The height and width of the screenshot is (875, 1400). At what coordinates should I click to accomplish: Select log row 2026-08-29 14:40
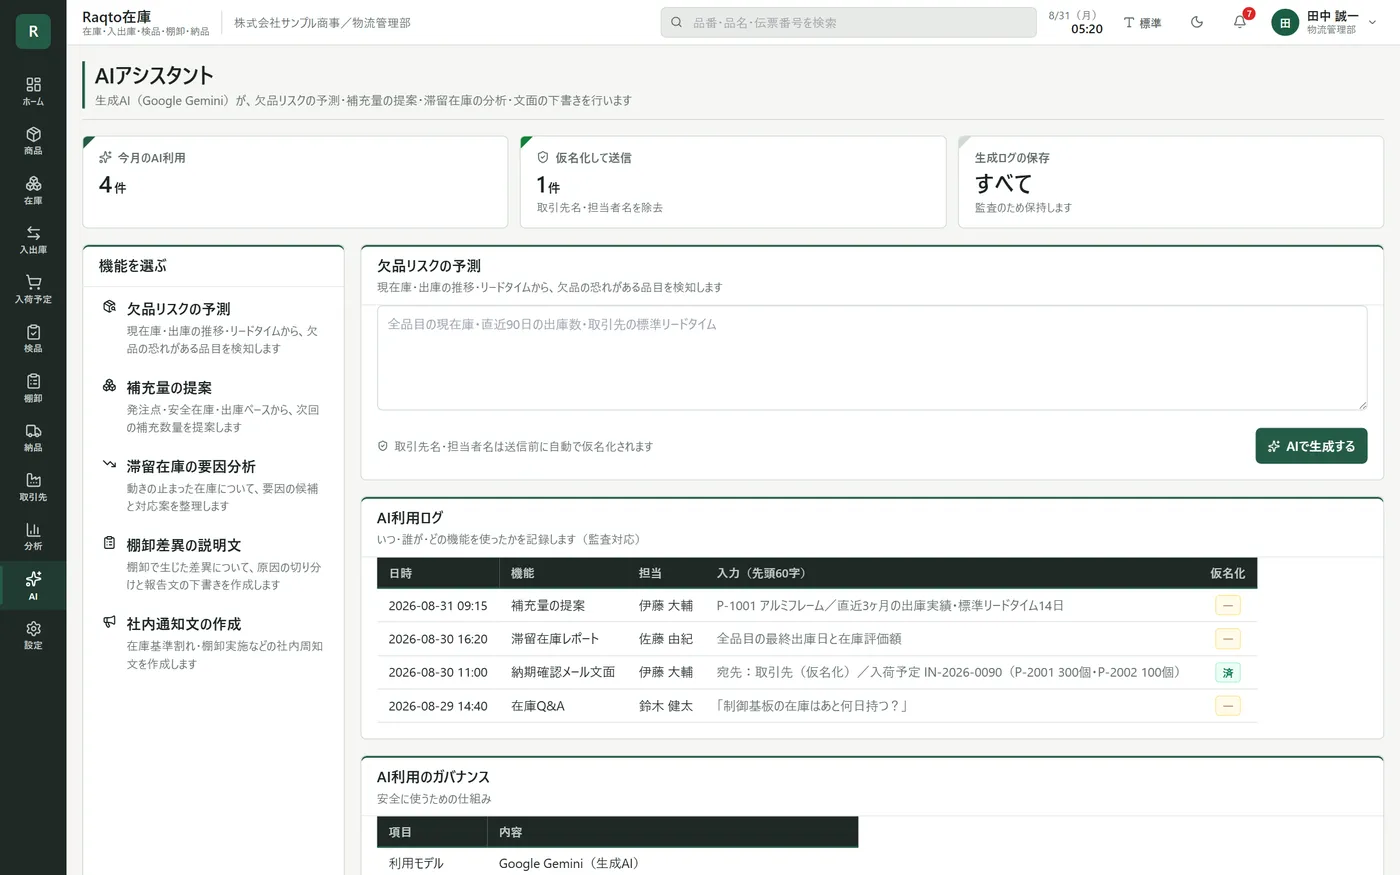point(817,706)
